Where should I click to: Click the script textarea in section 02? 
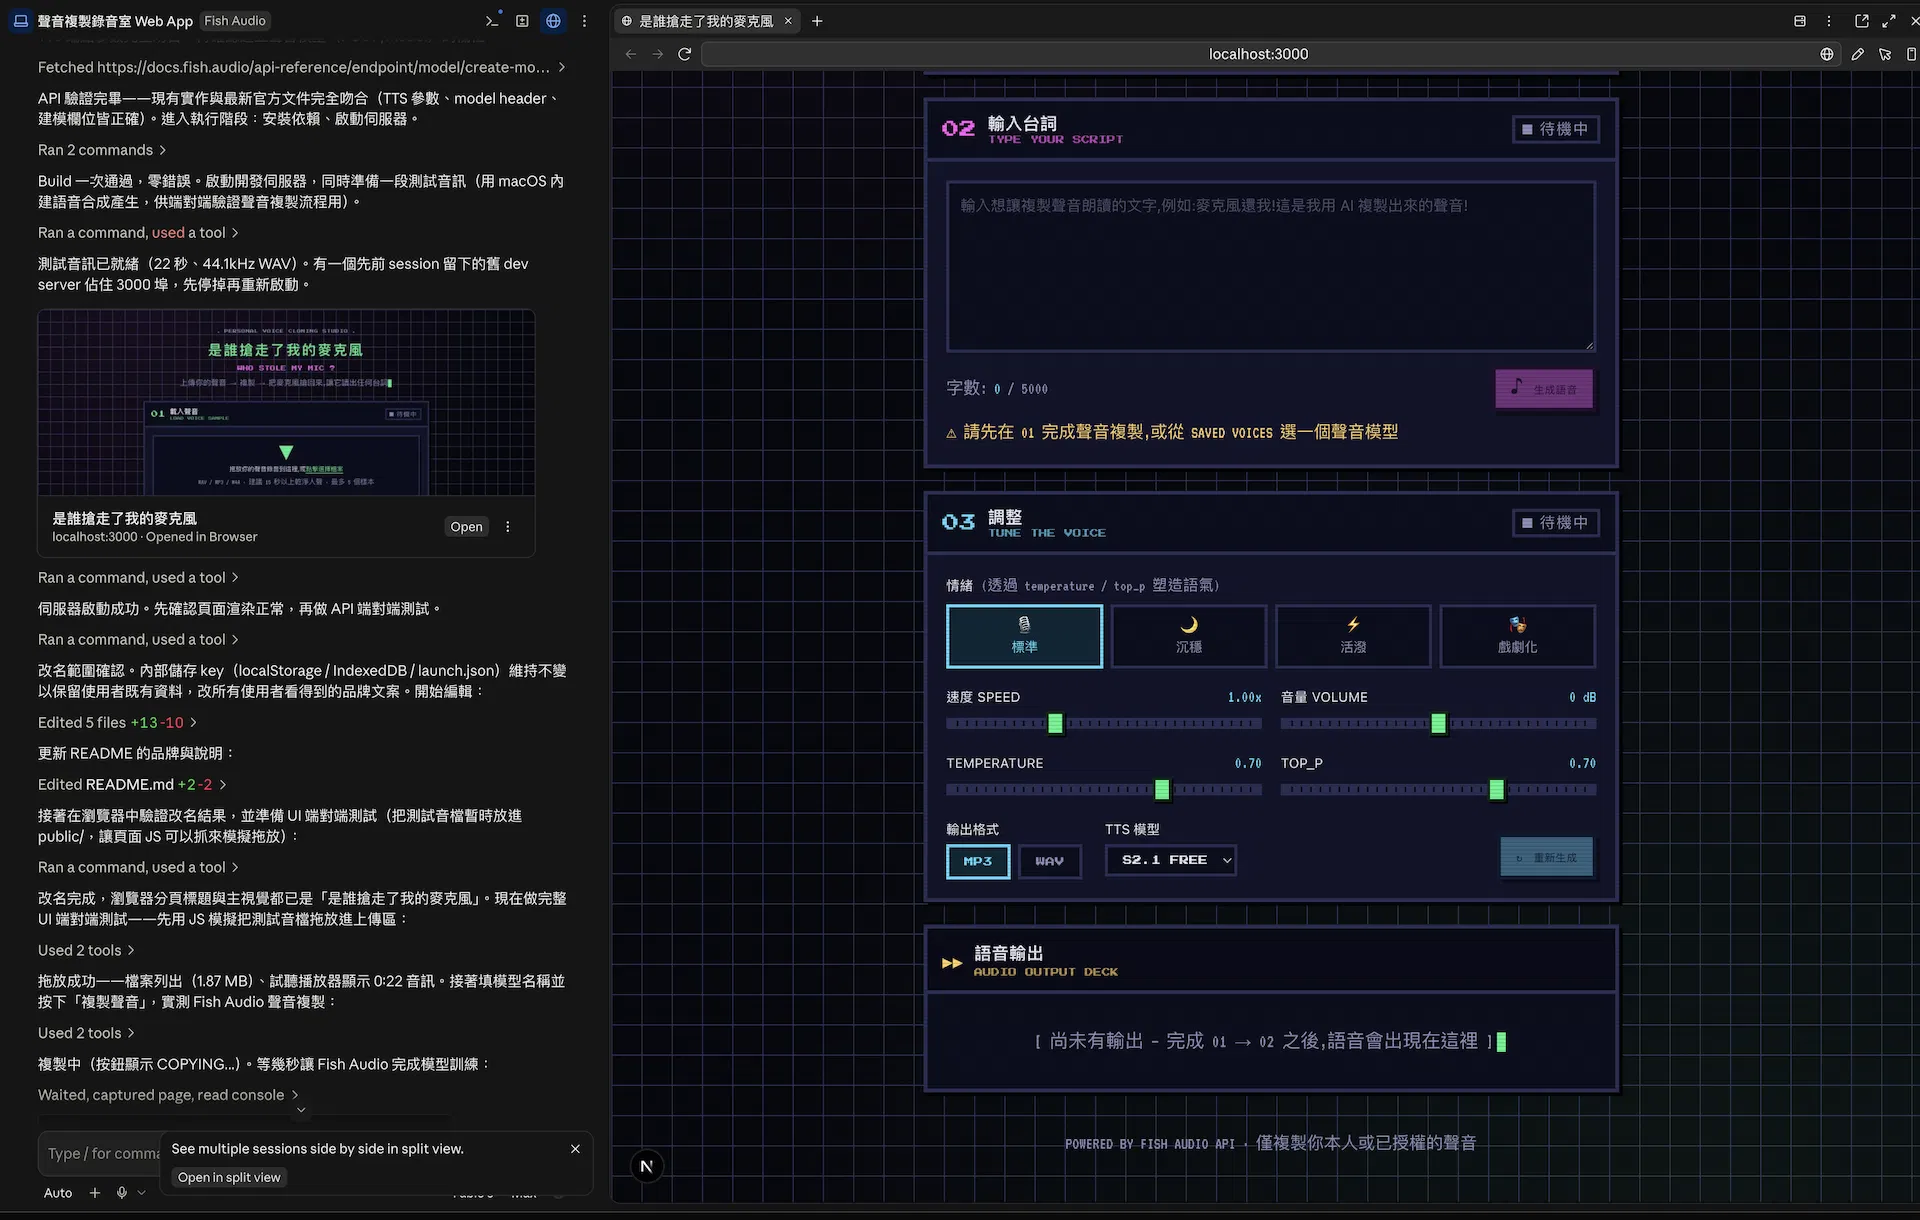click(1271, 266)
